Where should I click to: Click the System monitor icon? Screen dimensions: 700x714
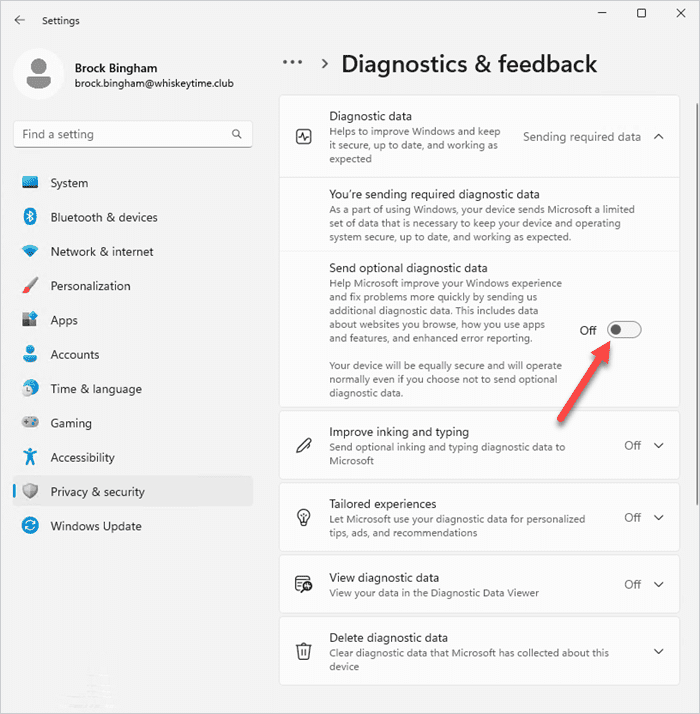click(30, 183)
